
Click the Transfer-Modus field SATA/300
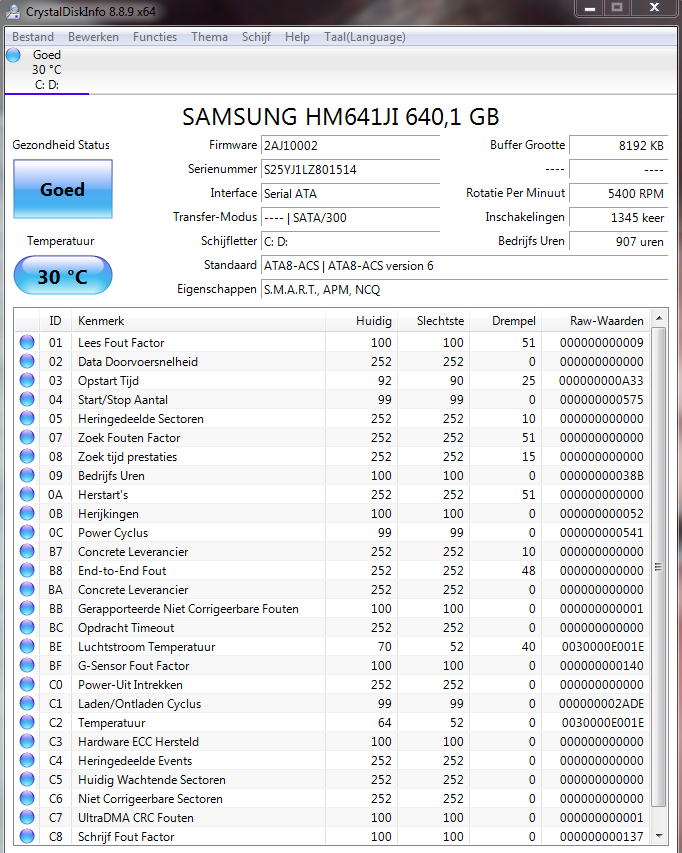[350, 218]
